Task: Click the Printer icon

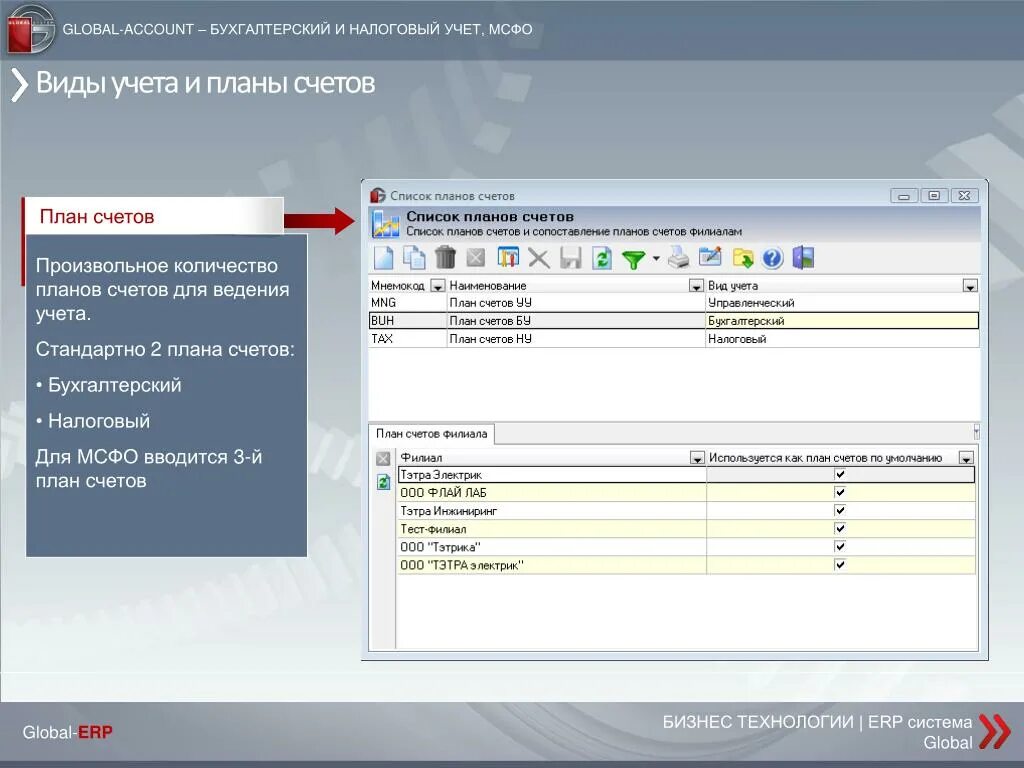Action: coord(679,258)
